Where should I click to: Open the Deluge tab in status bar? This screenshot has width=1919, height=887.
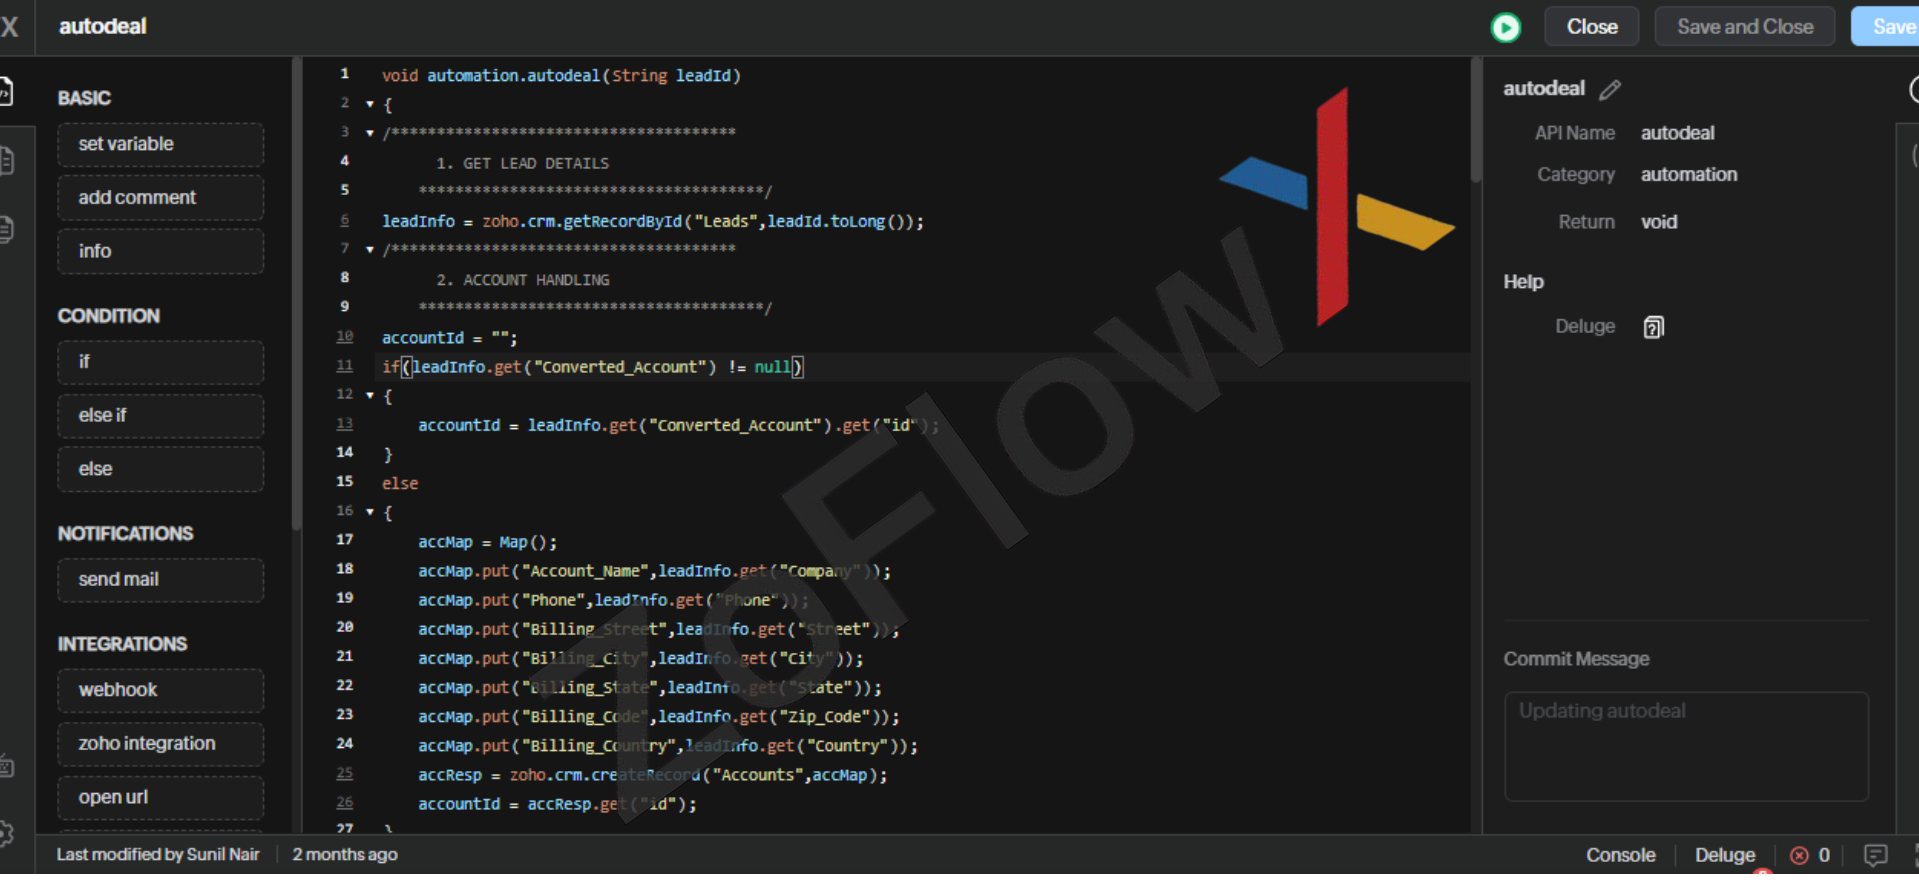pyautogui.click(x=1724, y=856)
